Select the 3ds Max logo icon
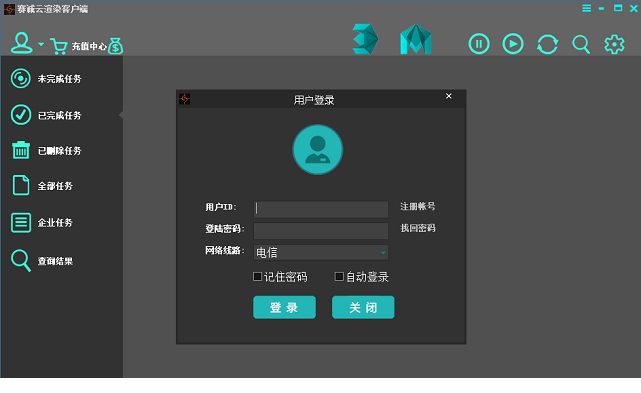The image size is (641, 393). point(365,39)
